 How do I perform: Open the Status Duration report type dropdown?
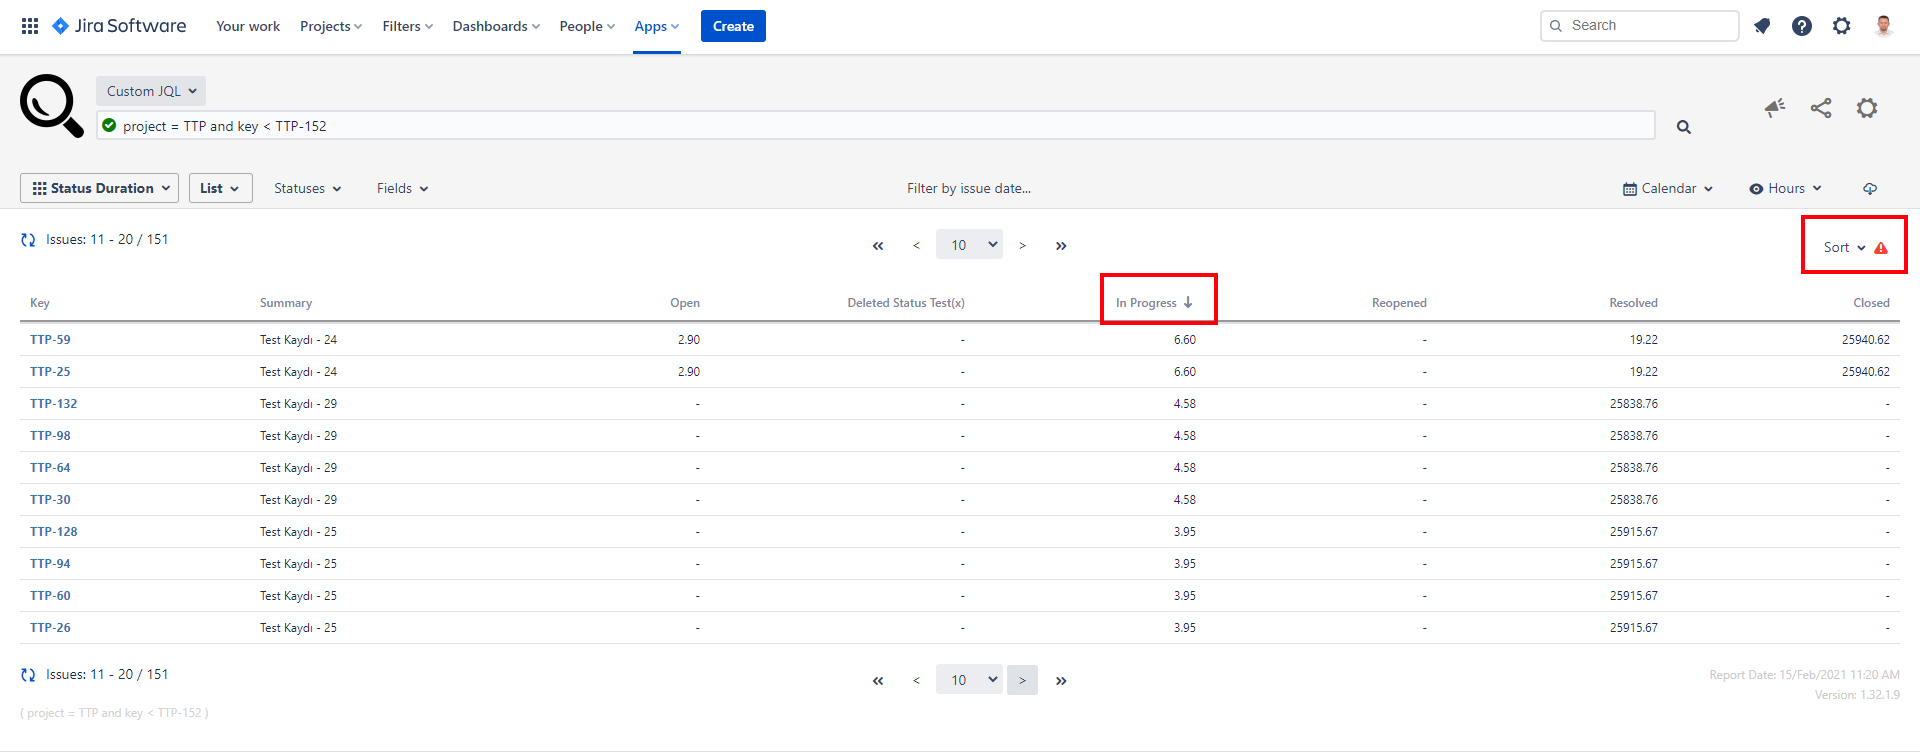pyautogui.click(x=100, y=188)
